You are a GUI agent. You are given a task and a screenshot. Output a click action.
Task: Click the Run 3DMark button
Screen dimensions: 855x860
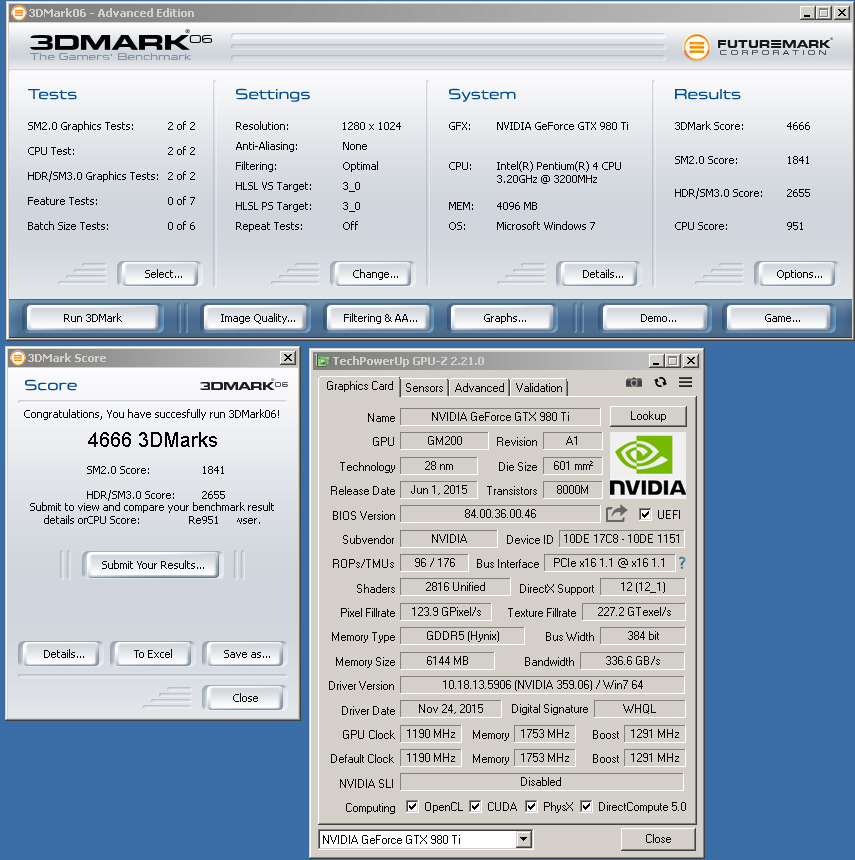[92, 318]
